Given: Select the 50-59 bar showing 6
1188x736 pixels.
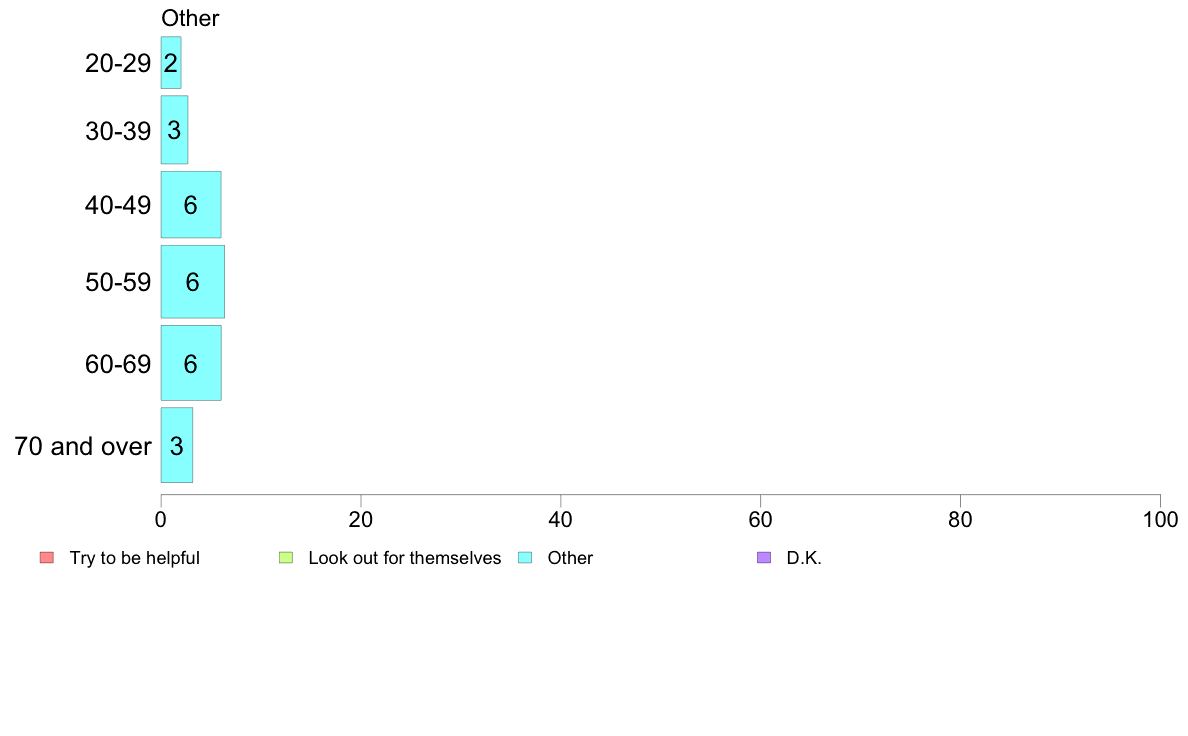Looking at the screenshot, I should pos(192,282).
